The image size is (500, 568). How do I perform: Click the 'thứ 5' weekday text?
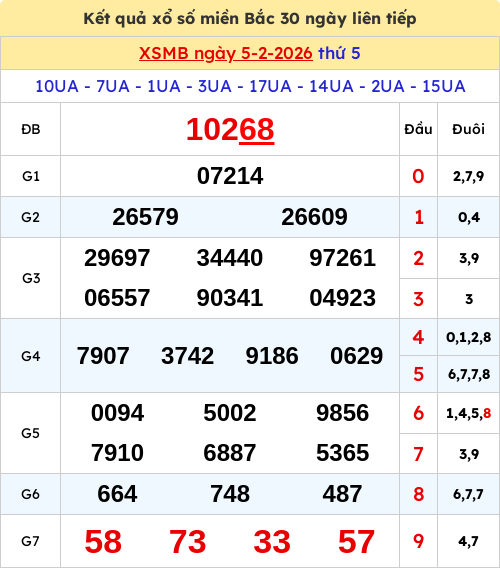(x=339, y=53)
